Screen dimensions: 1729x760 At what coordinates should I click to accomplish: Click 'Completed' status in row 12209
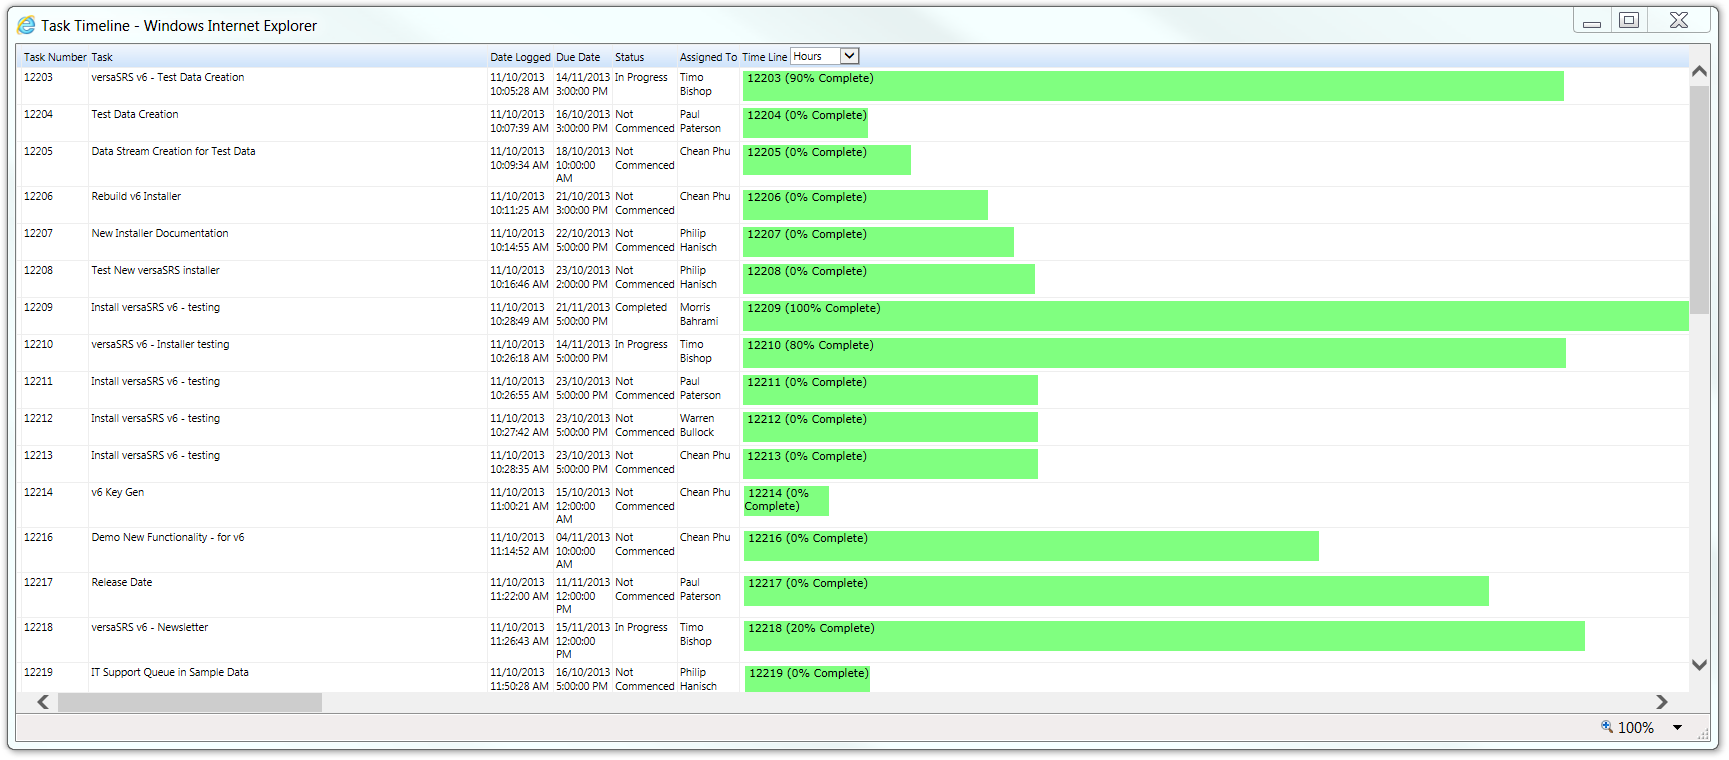tap(640, 307)
